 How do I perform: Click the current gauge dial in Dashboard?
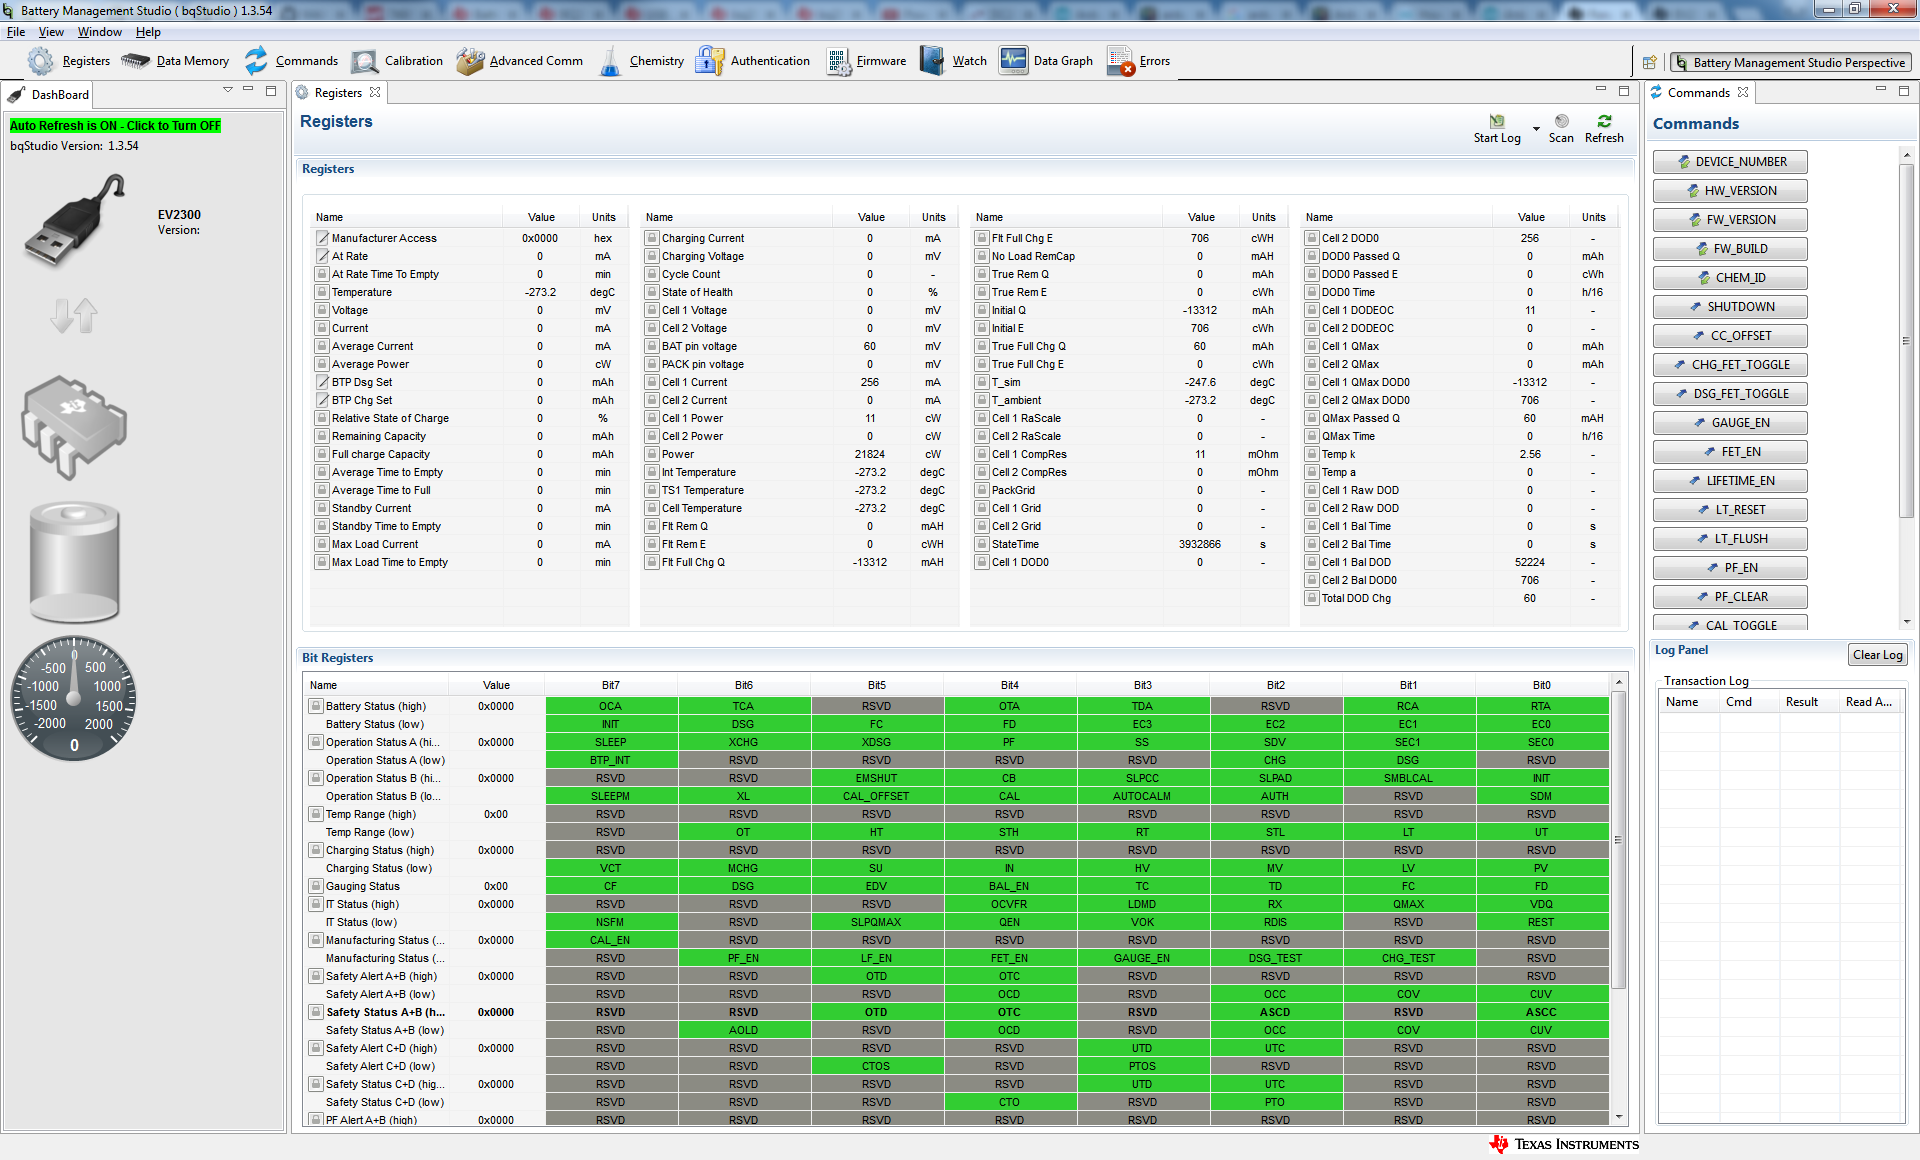(74, 699)
